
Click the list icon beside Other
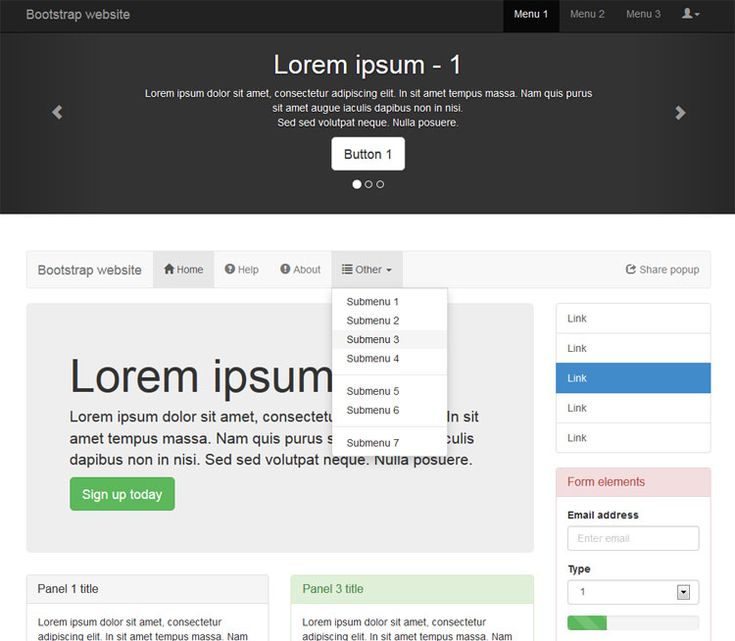pyautogui.click(x=347, y=269)
